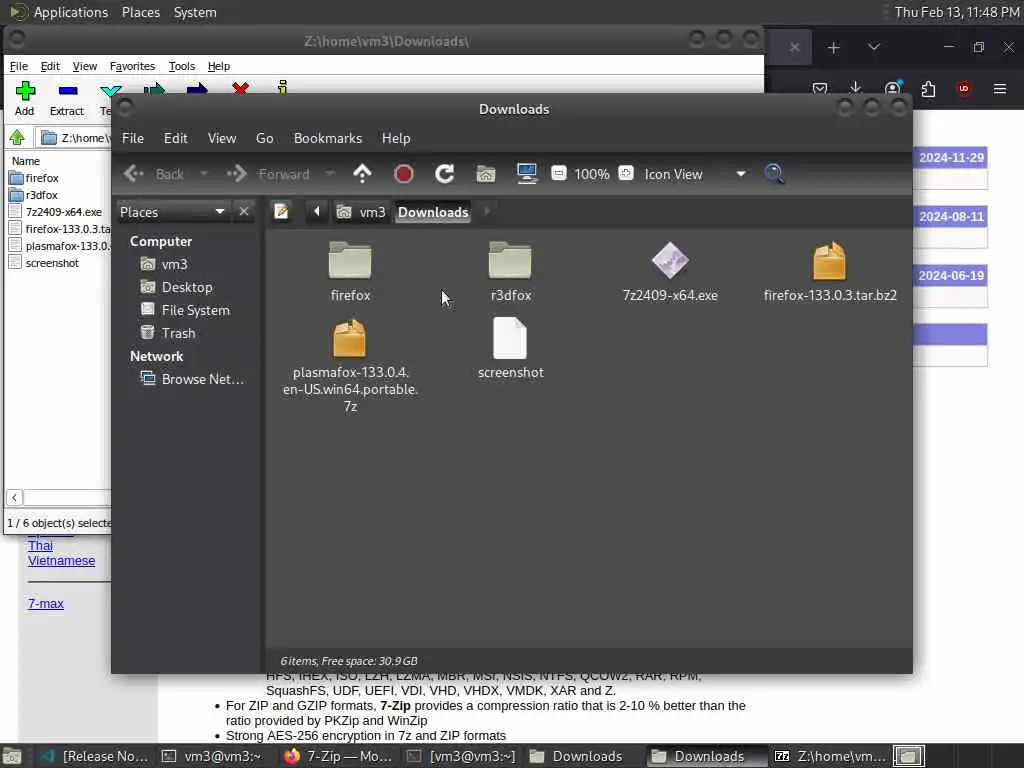The image size is (1024, 768).
Task: Click the 7-max link
Action: (46, 603)
